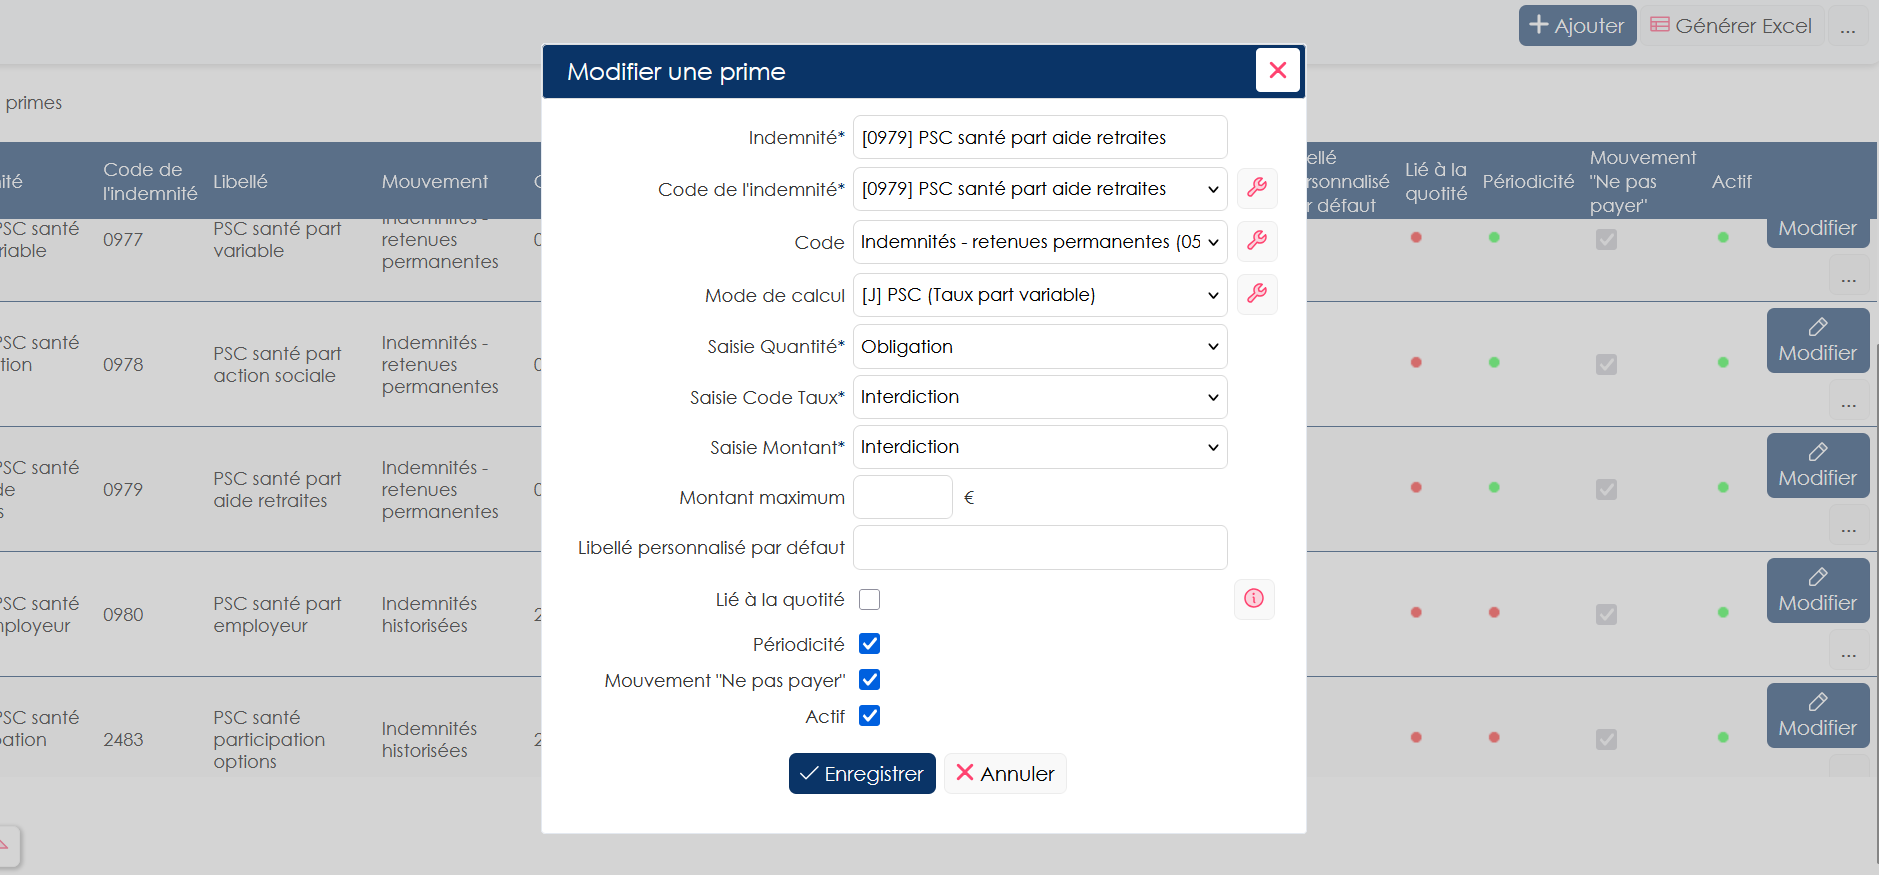Expand the Mode de calcul dropdown
Screen dimensions: 1879x875
pos(1040,295)
